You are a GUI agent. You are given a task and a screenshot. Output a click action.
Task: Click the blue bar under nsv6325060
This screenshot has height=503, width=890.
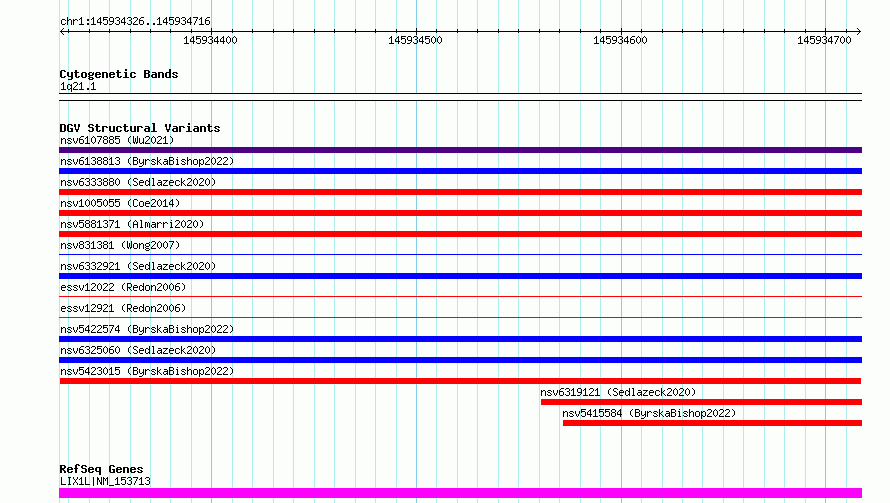460,360
